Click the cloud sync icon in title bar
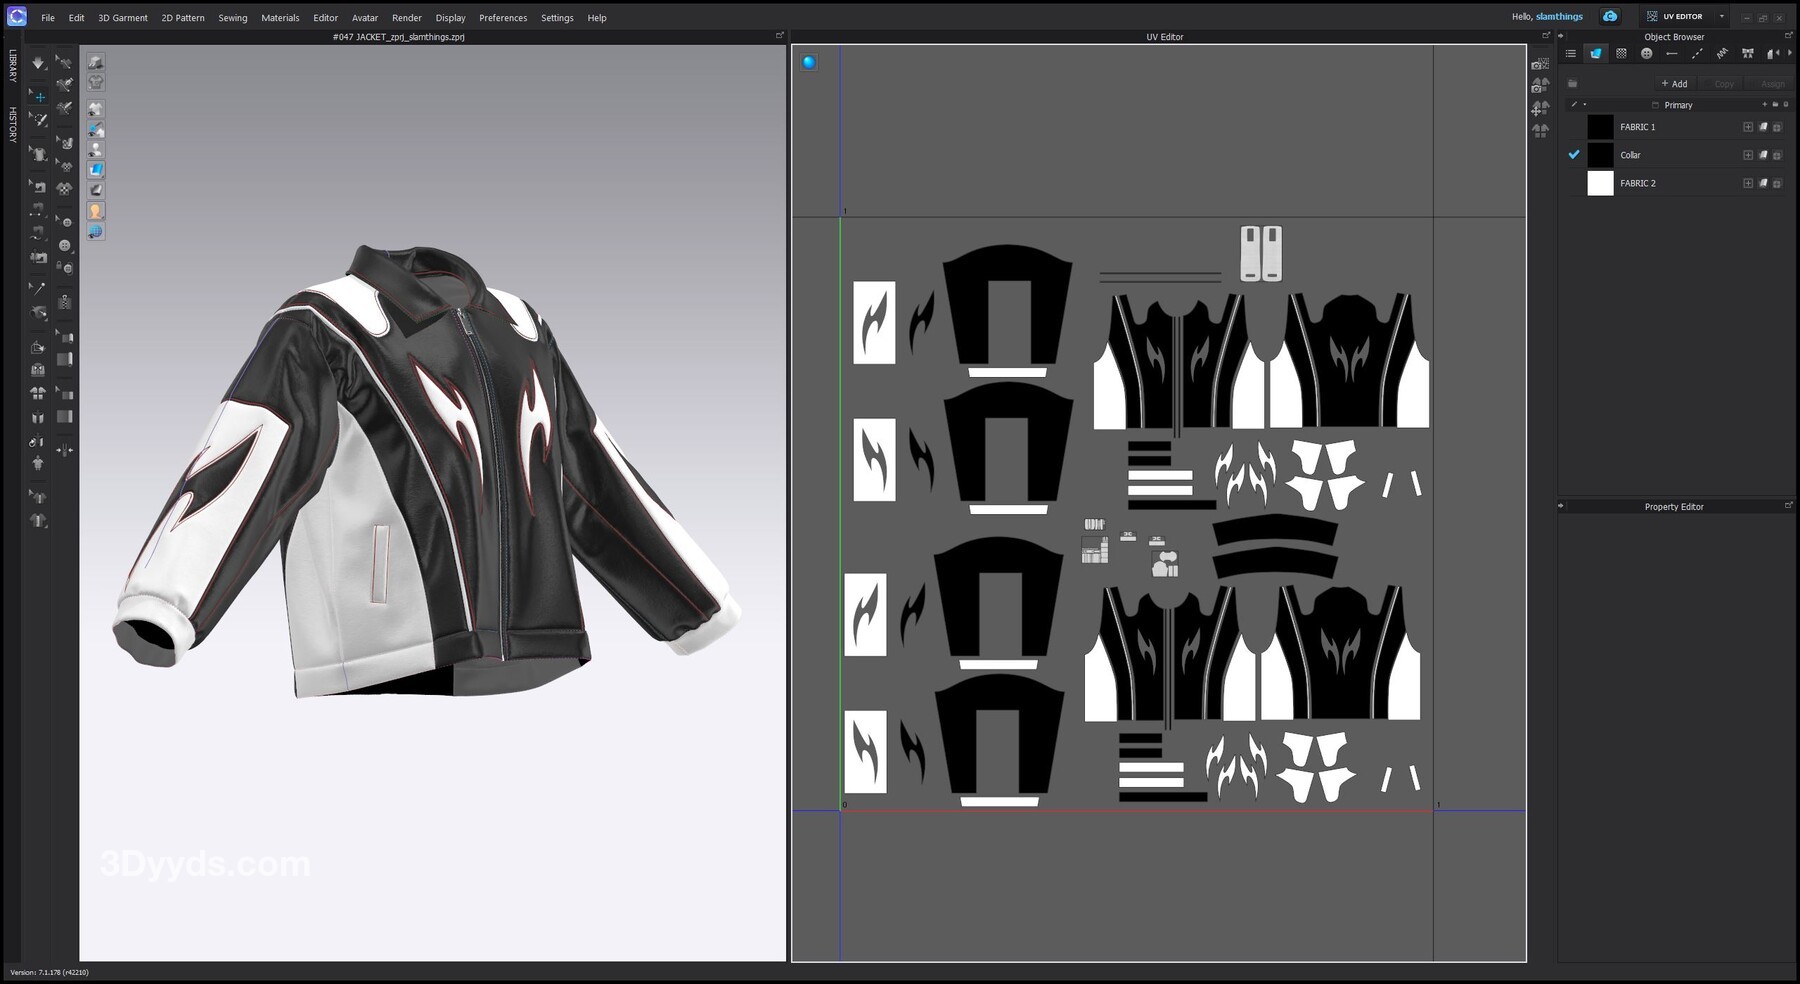 pos(1610,17)
